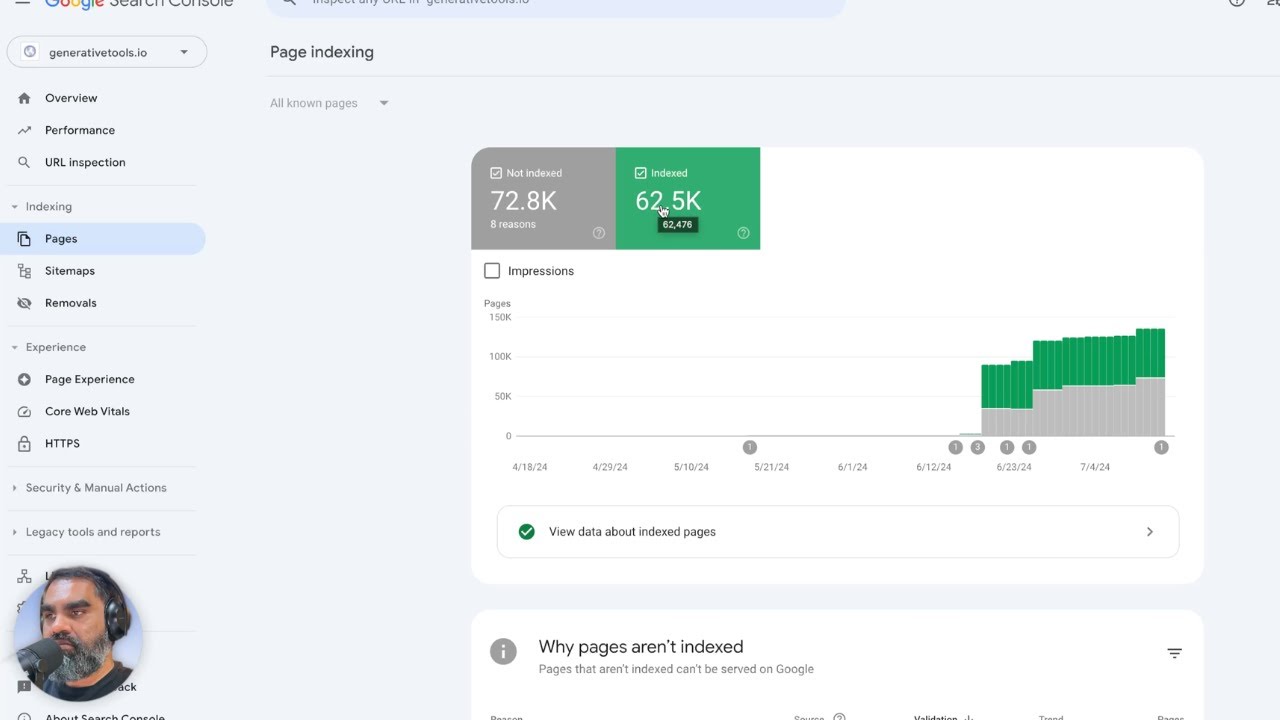Open the HTTPS report link

pyautogui.click(x=62, y=443)
